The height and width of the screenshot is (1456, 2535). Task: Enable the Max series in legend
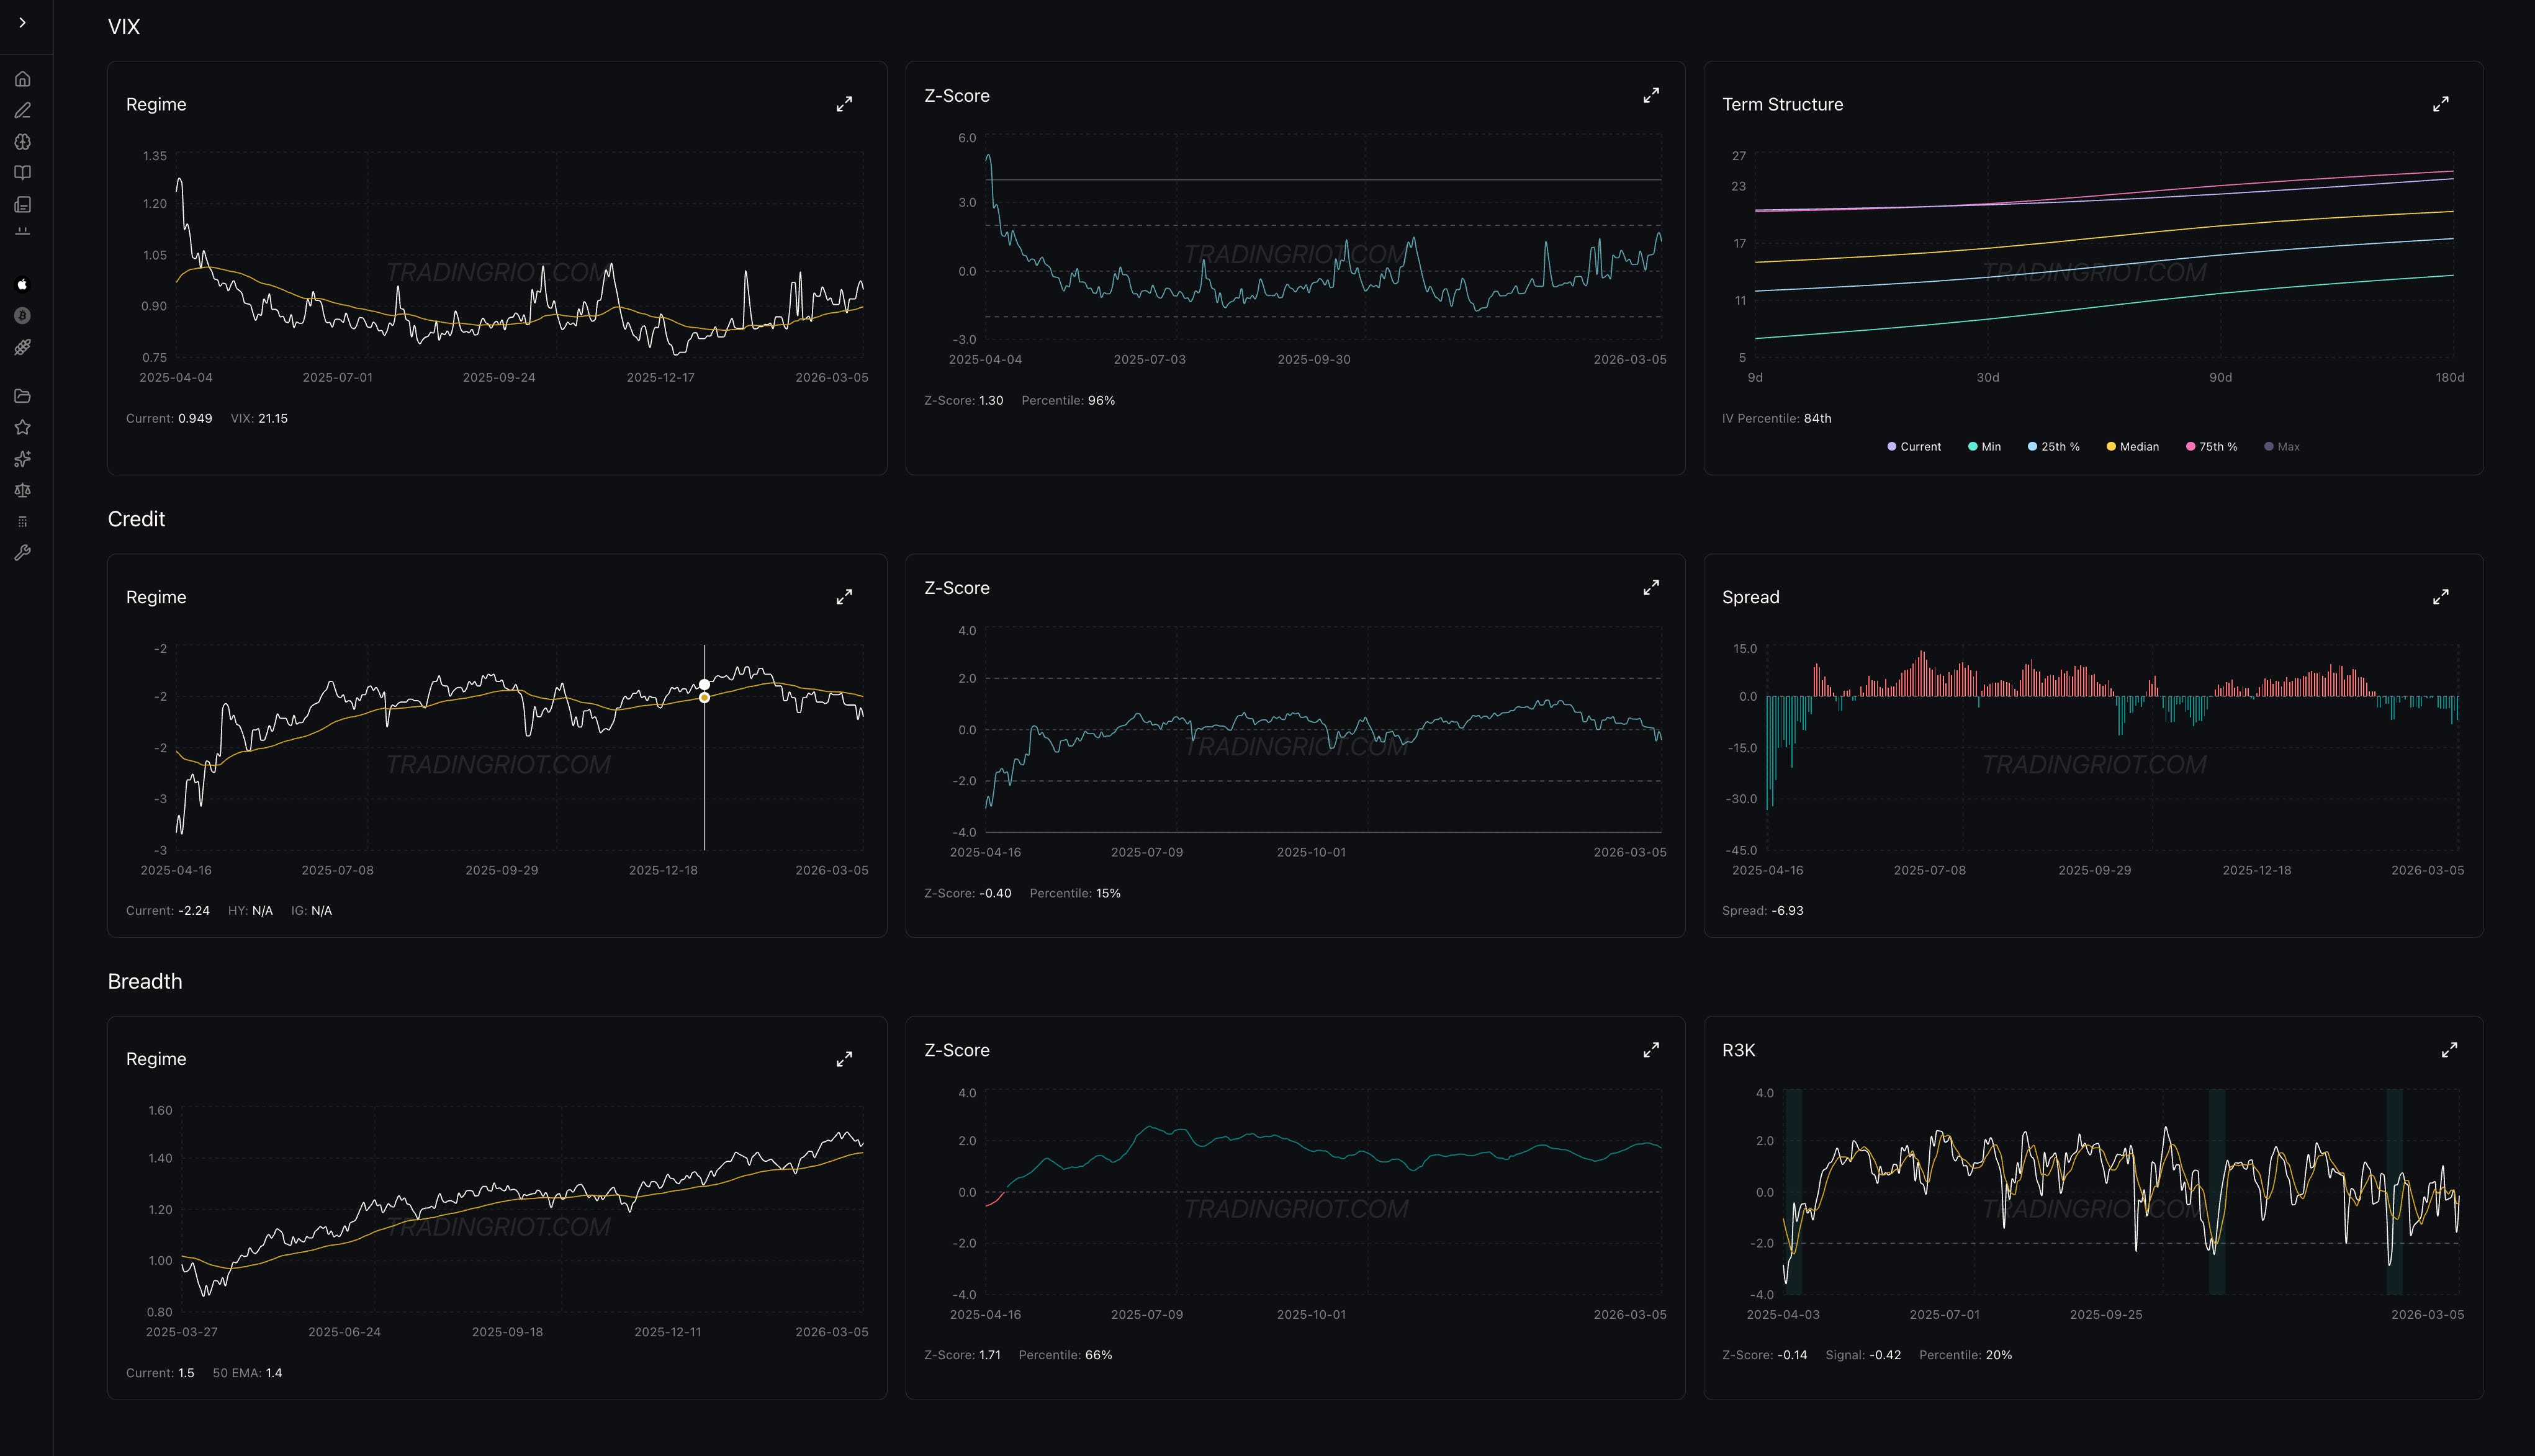click(2281, 447)
